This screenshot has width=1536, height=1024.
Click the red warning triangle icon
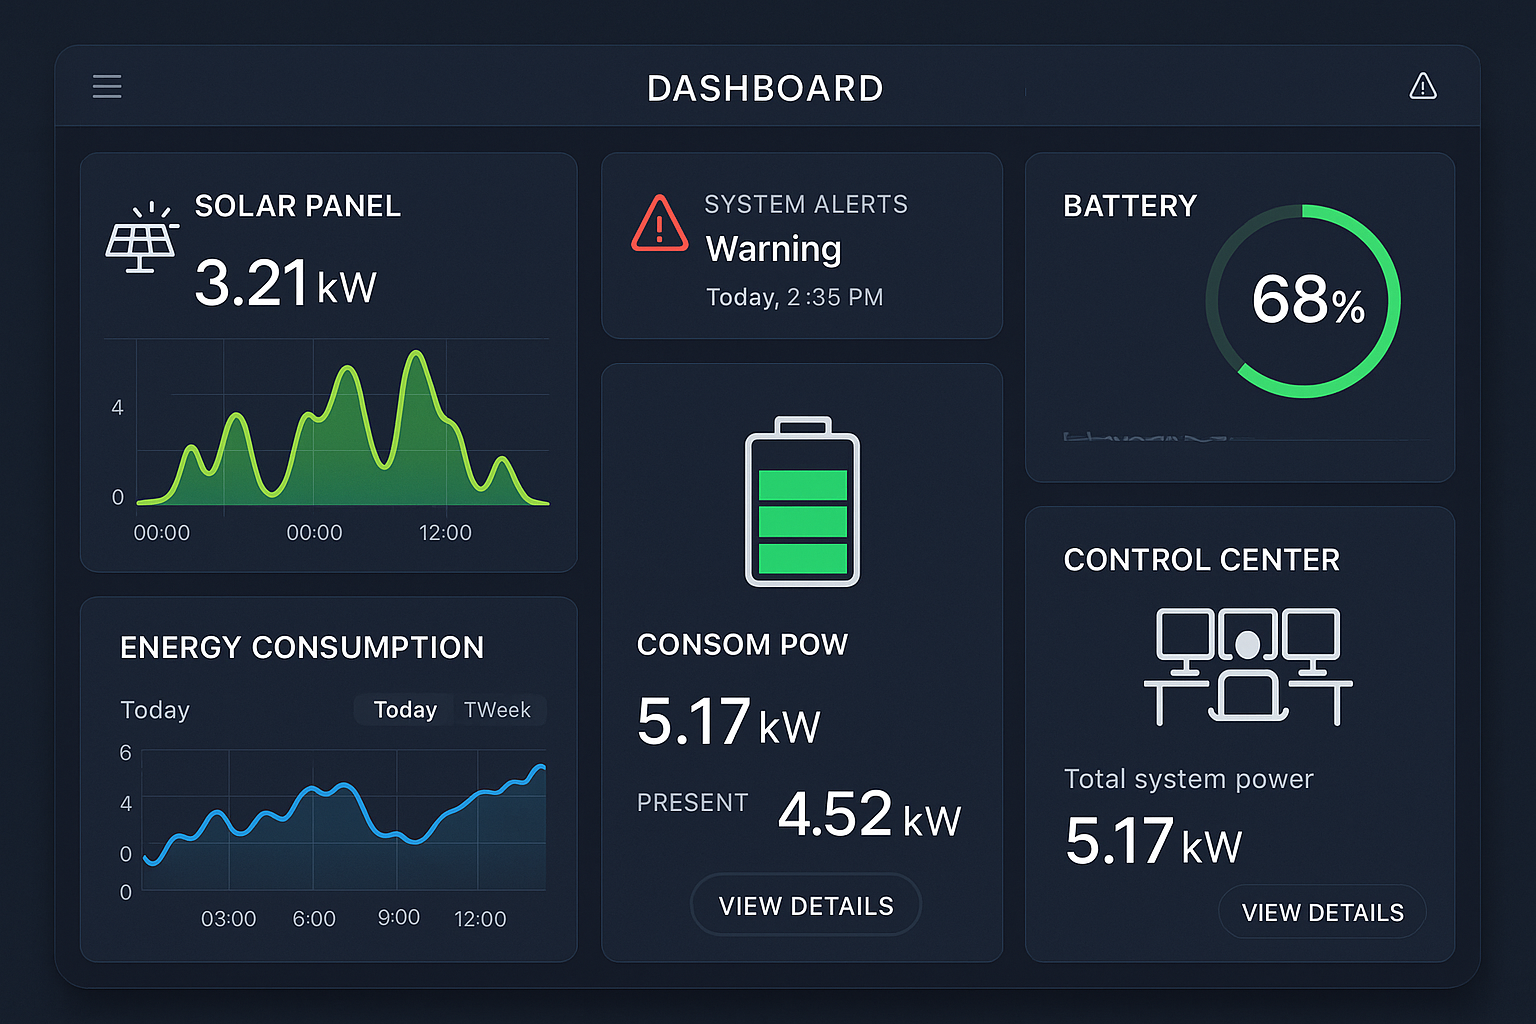(x=659, y=224)
